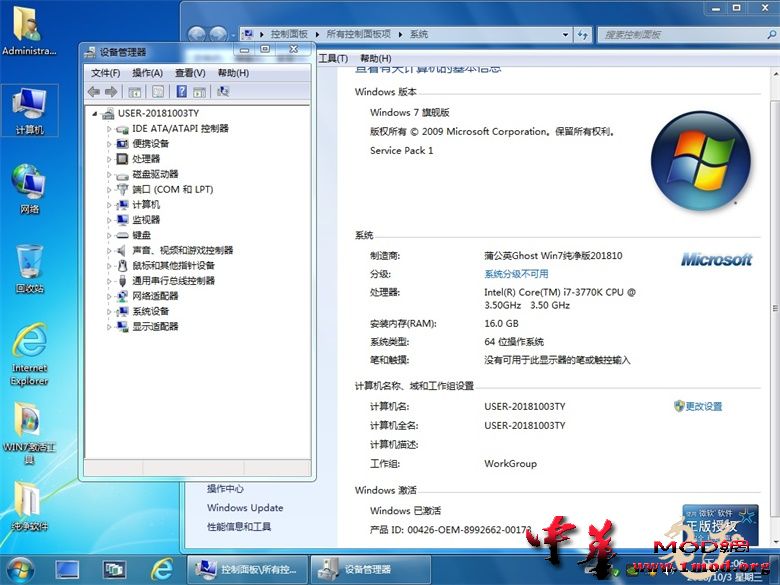Click scan for hardware changes toolbar icon

click(x=223, y=92)
